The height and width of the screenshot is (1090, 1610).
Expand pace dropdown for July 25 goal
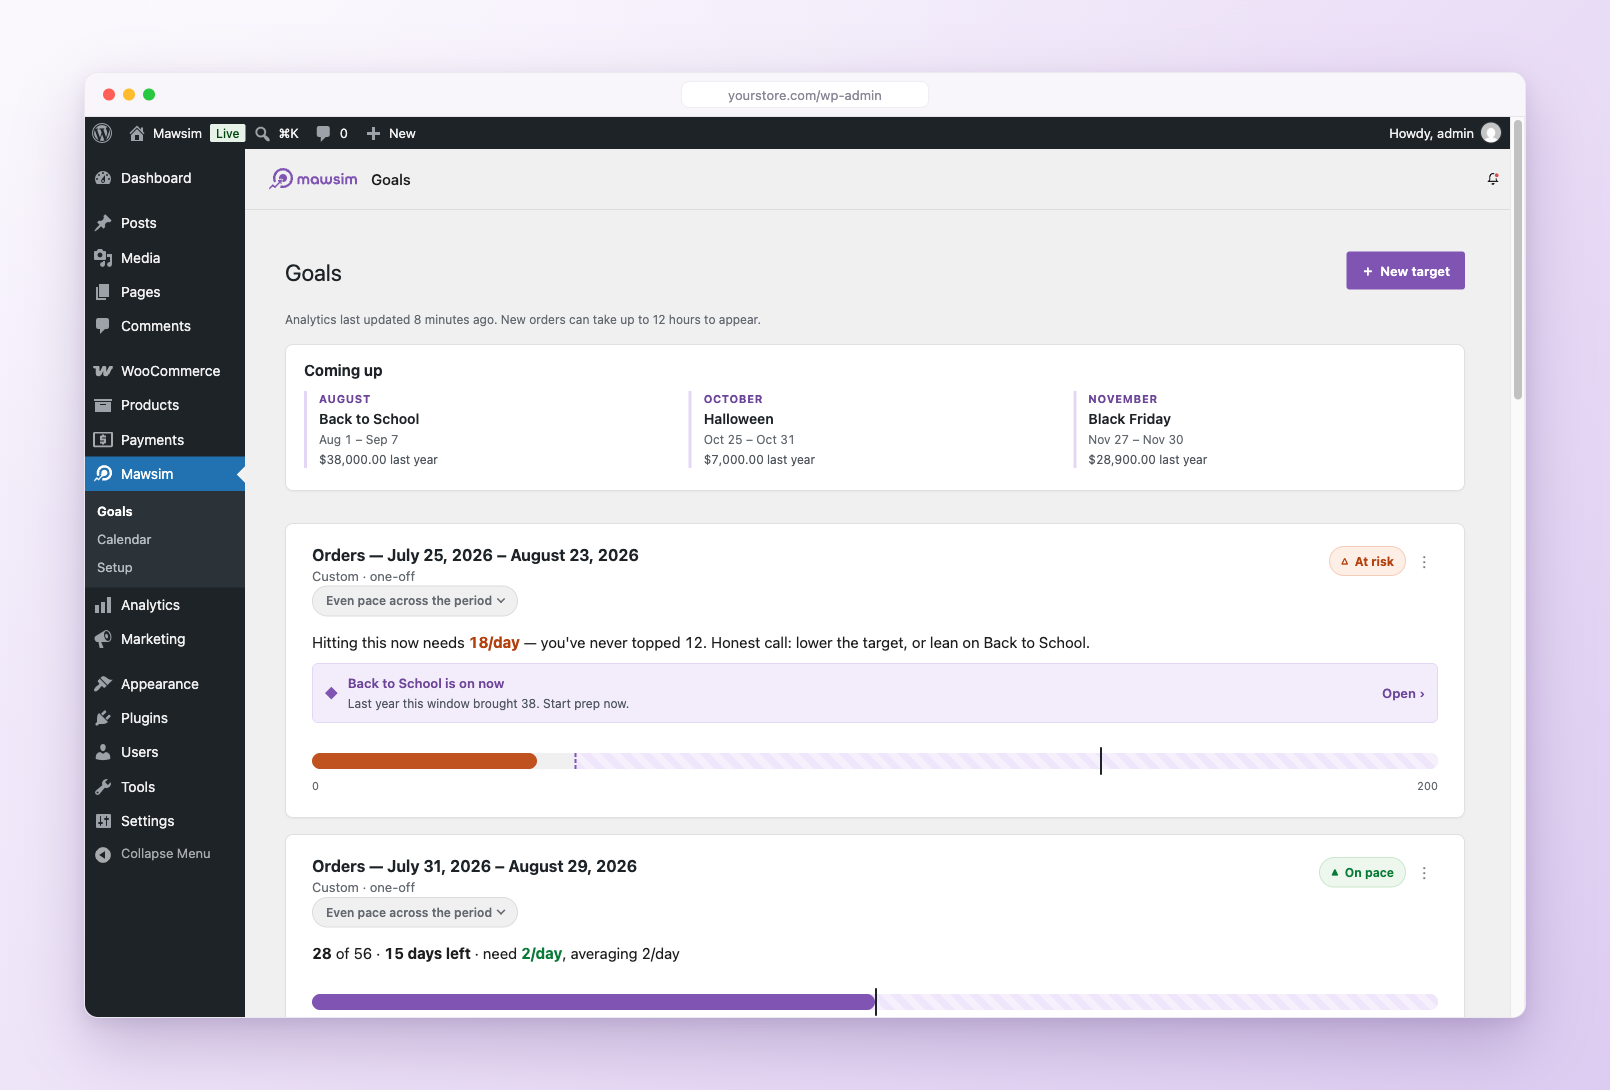pos(415,601)
